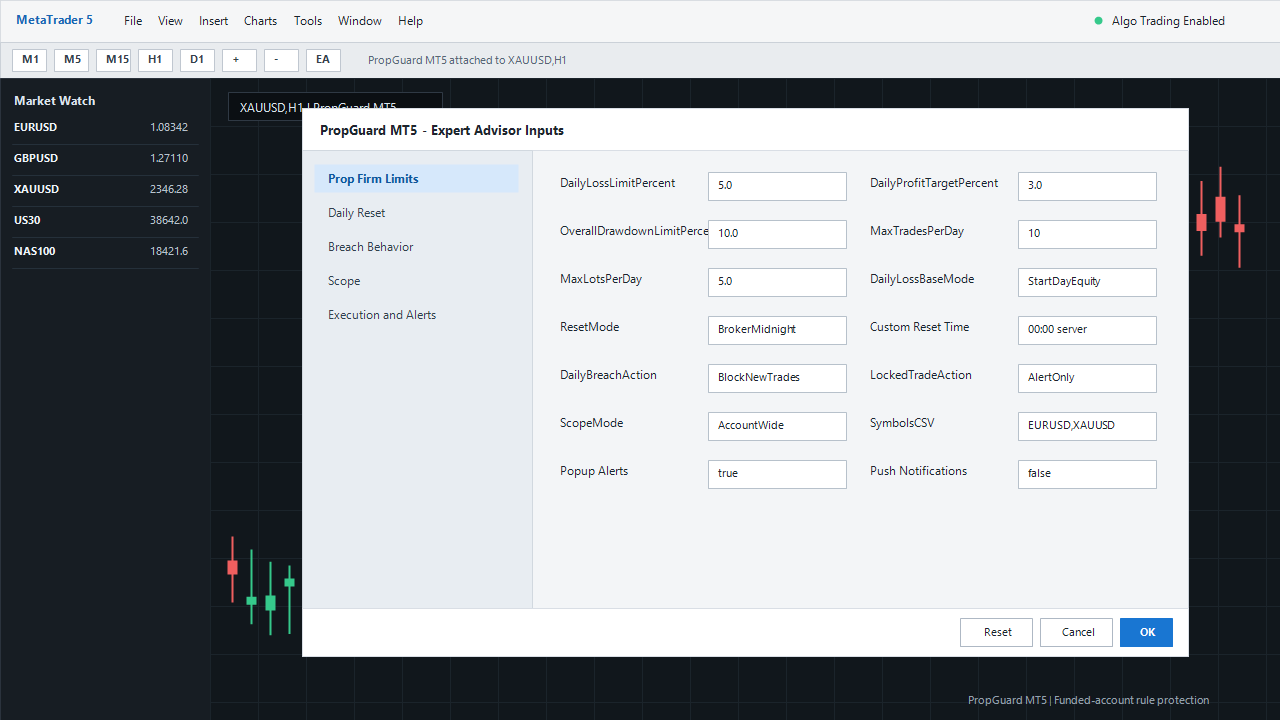Switch chart to M1 timeframe
1280x720 pixels.
30,60
